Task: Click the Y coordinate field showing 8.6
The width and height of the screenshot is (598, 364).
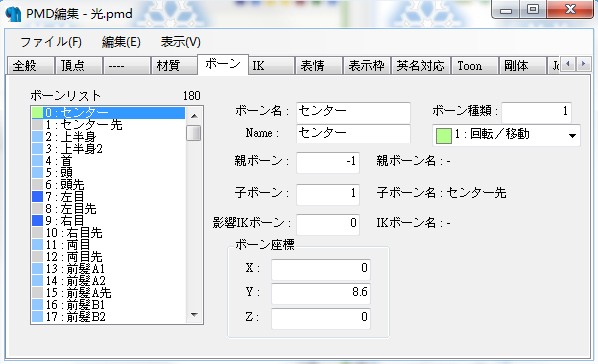Action: (x=321, y=293)
